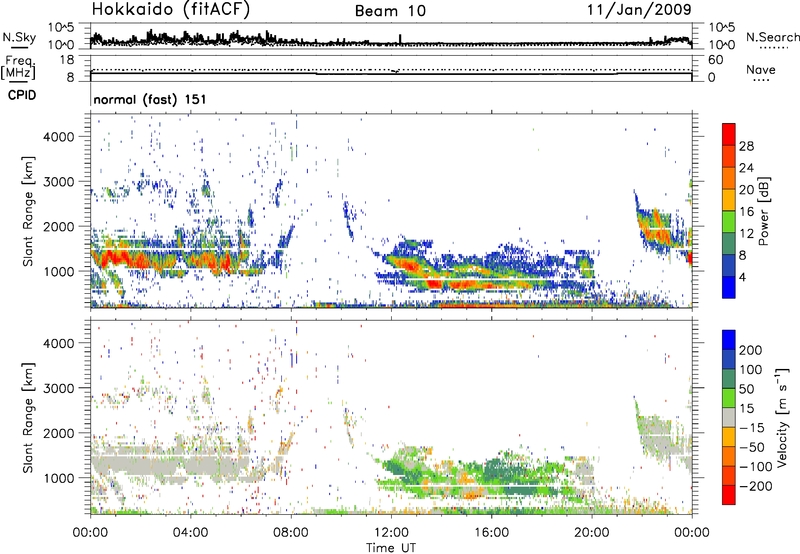
Task: Click the '20:00' time tick label
Action: (592, 533)
